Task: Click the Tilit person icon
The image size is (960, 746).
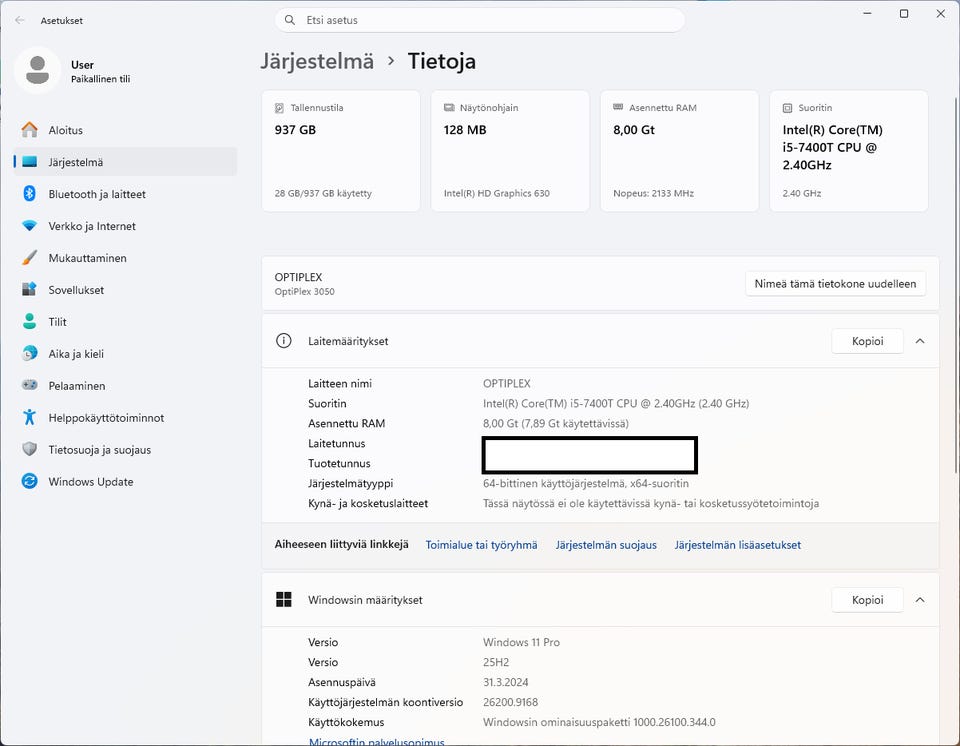Action: pos(29,321)
